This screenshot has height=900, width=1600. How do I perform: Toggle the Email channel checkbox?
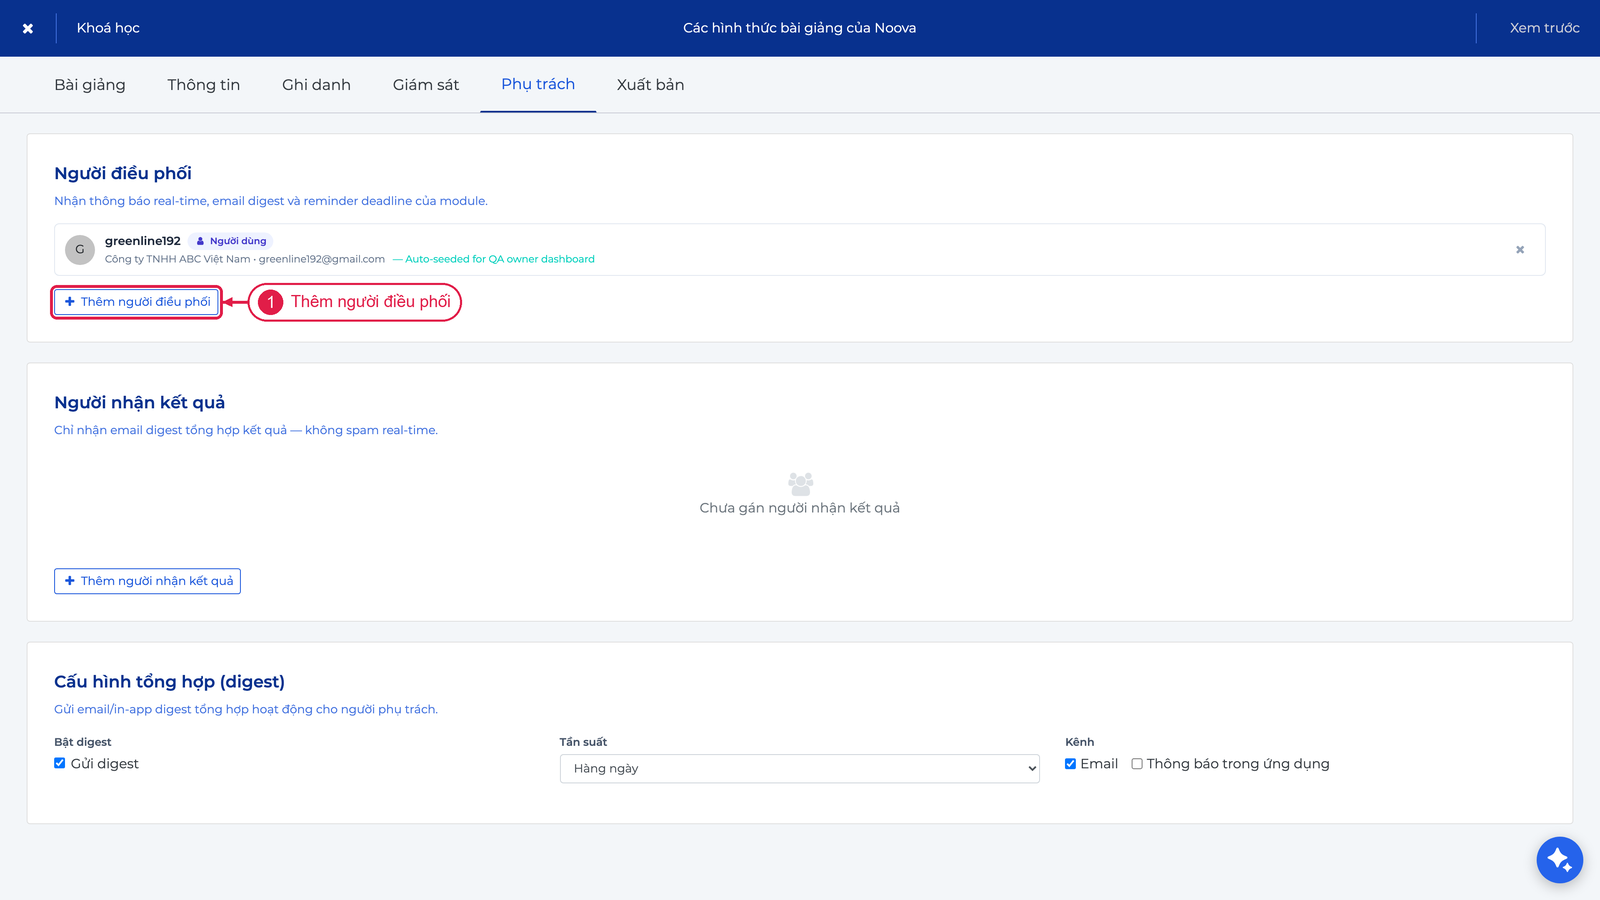point(1071,763)
